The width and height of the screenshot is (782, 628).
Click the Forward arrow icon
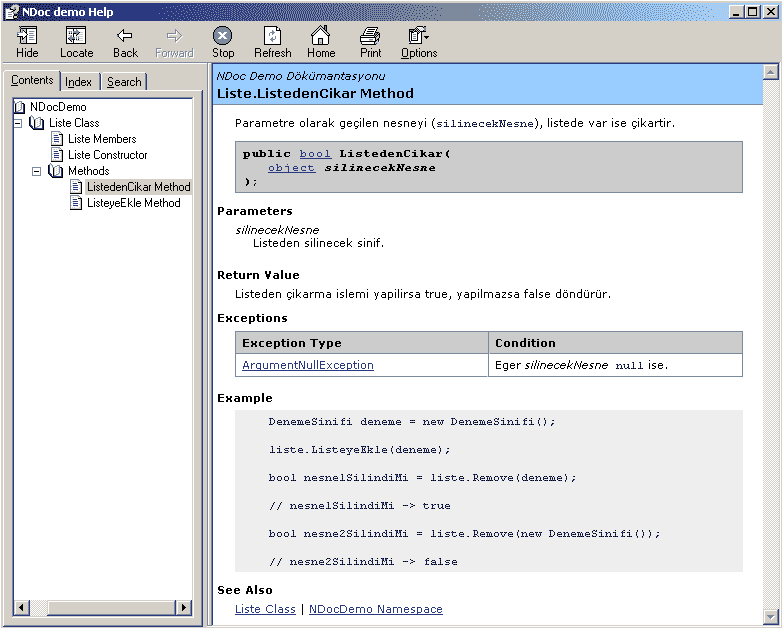(x=174, y=36)
